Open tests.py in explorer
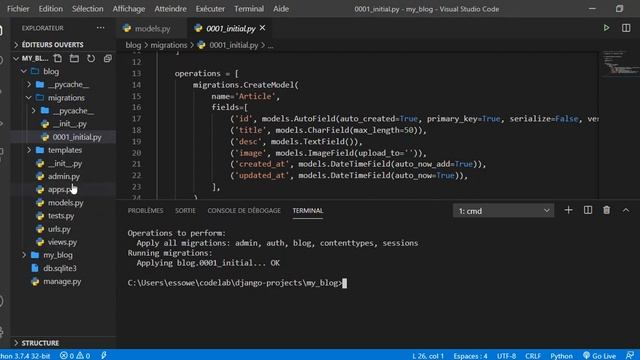The image size is (640, 360). [x=61, y=216]
